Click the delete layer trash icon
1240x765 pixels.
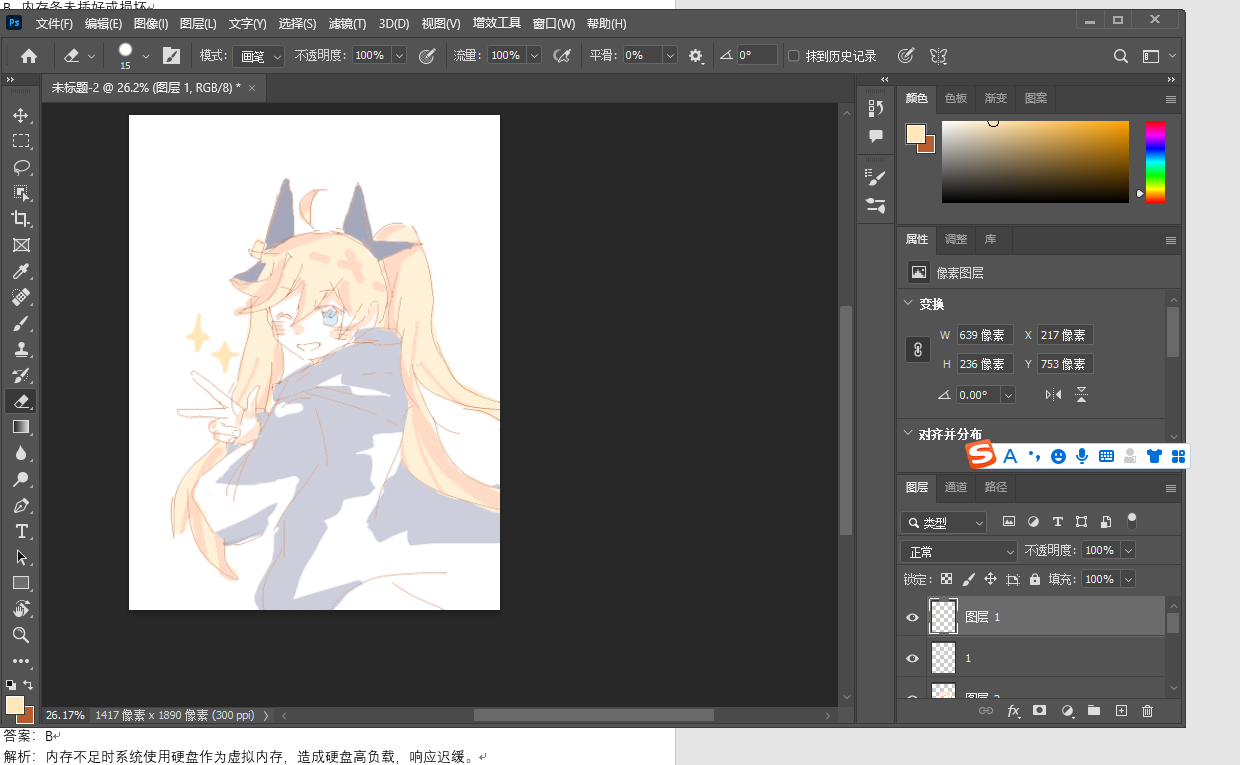[1147, 711]
